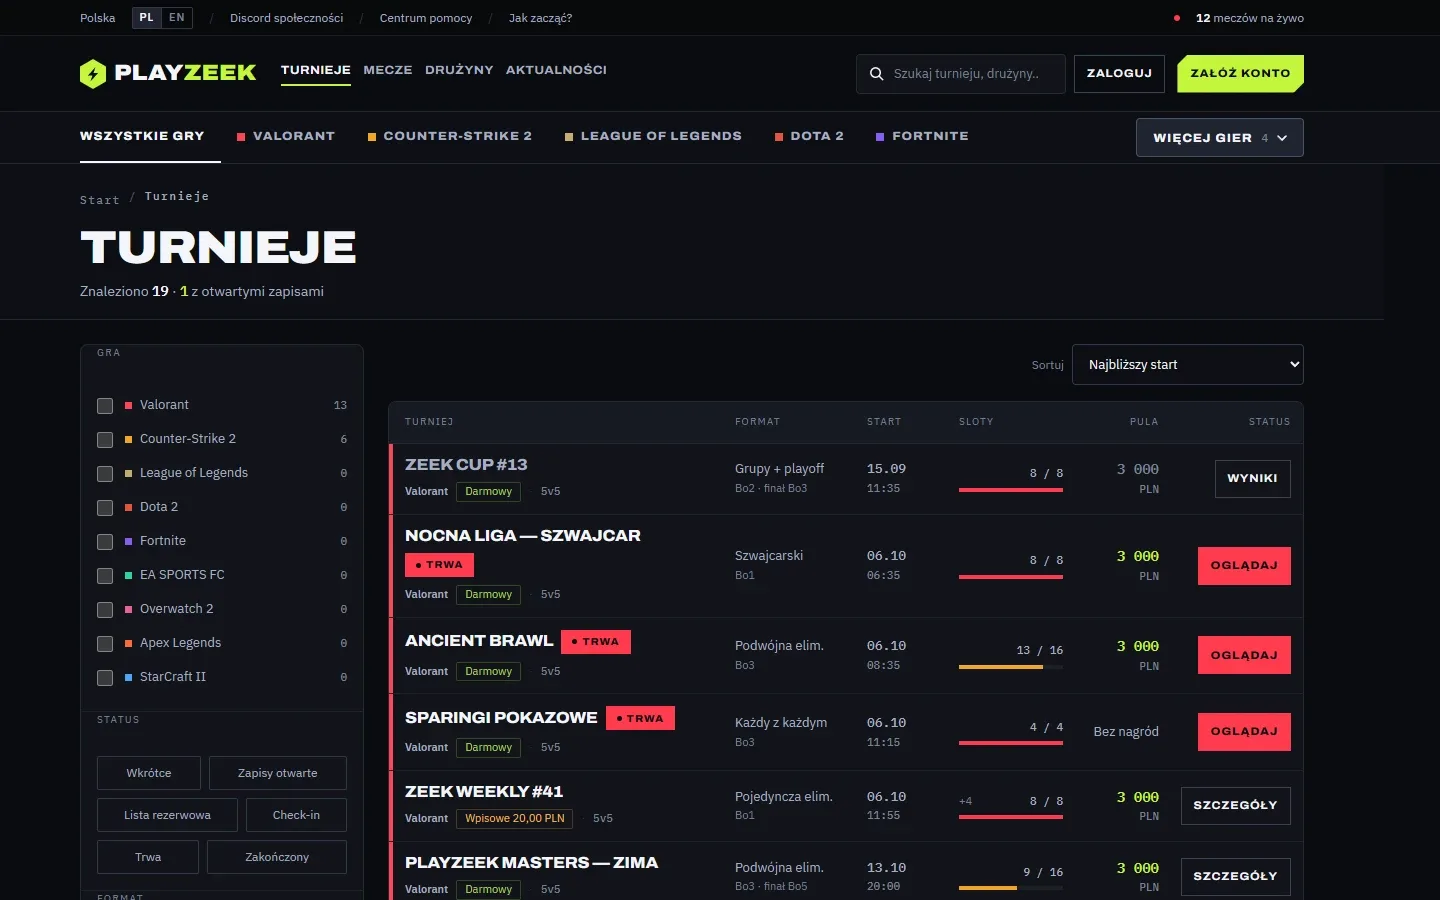Enable the StarCraft II checkbox
Image resolution: width=1440 pixels, height=900 pixels.
point(105,678)
